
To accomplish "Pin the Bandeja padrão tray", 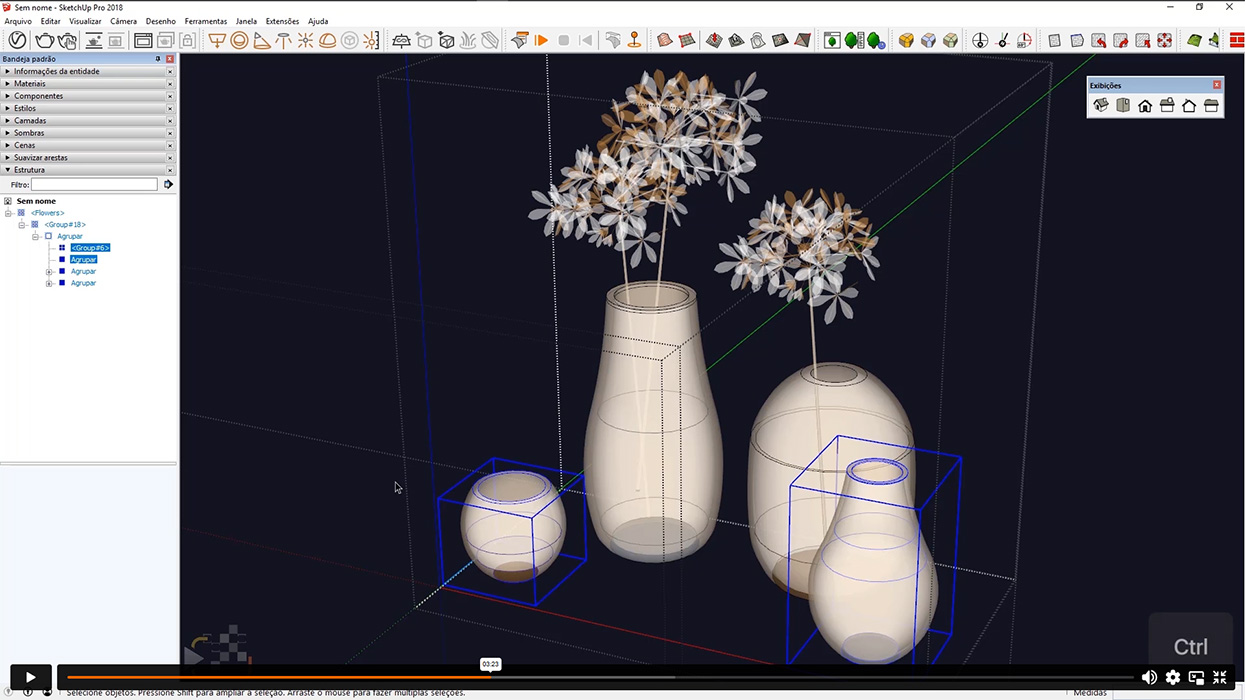I will (158, 59).
